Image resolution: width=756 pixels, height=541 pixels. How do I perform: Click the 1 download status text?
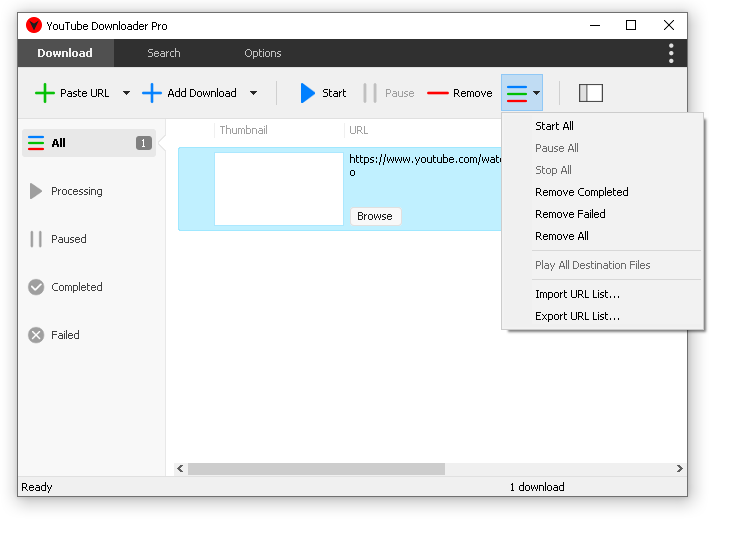pyautogui.click(x=537, y=487)
